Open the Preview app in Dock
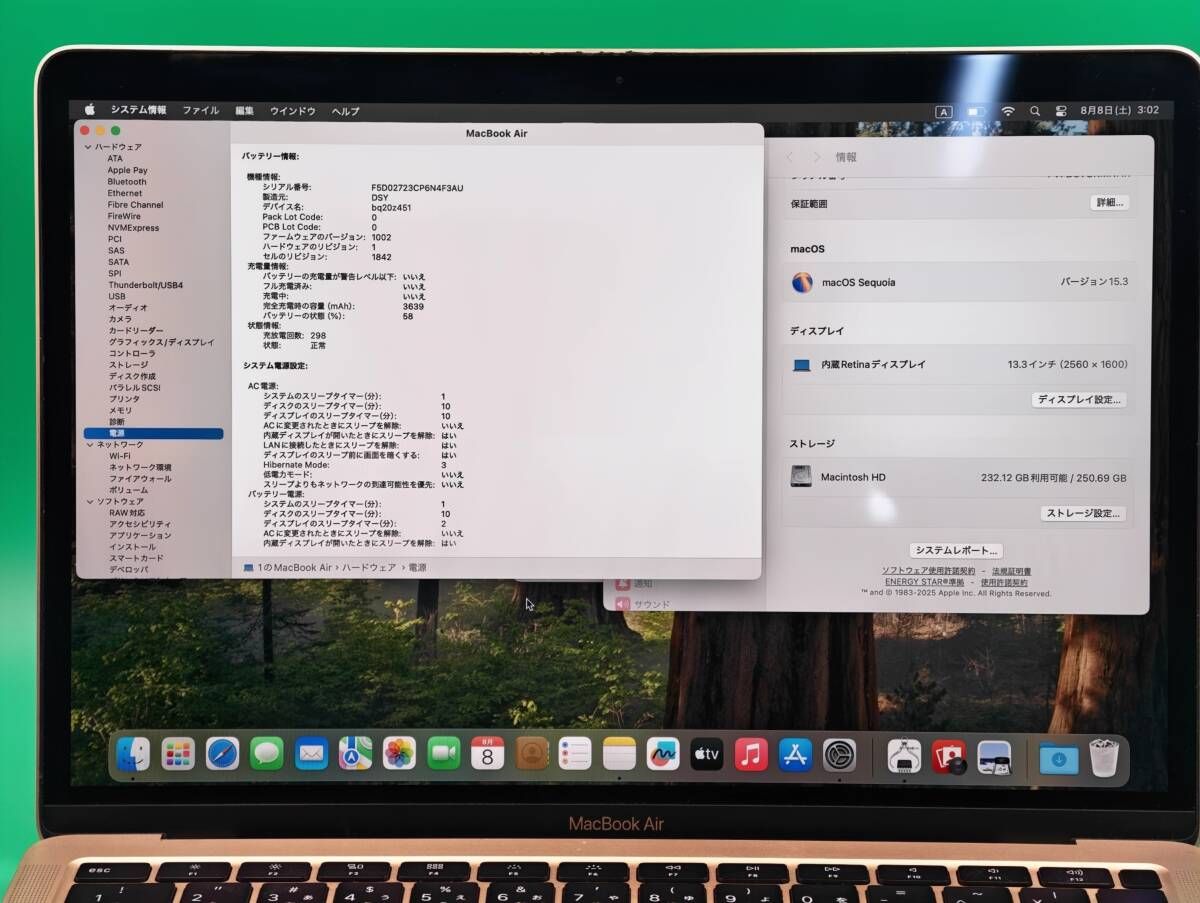 coord(994,757)
